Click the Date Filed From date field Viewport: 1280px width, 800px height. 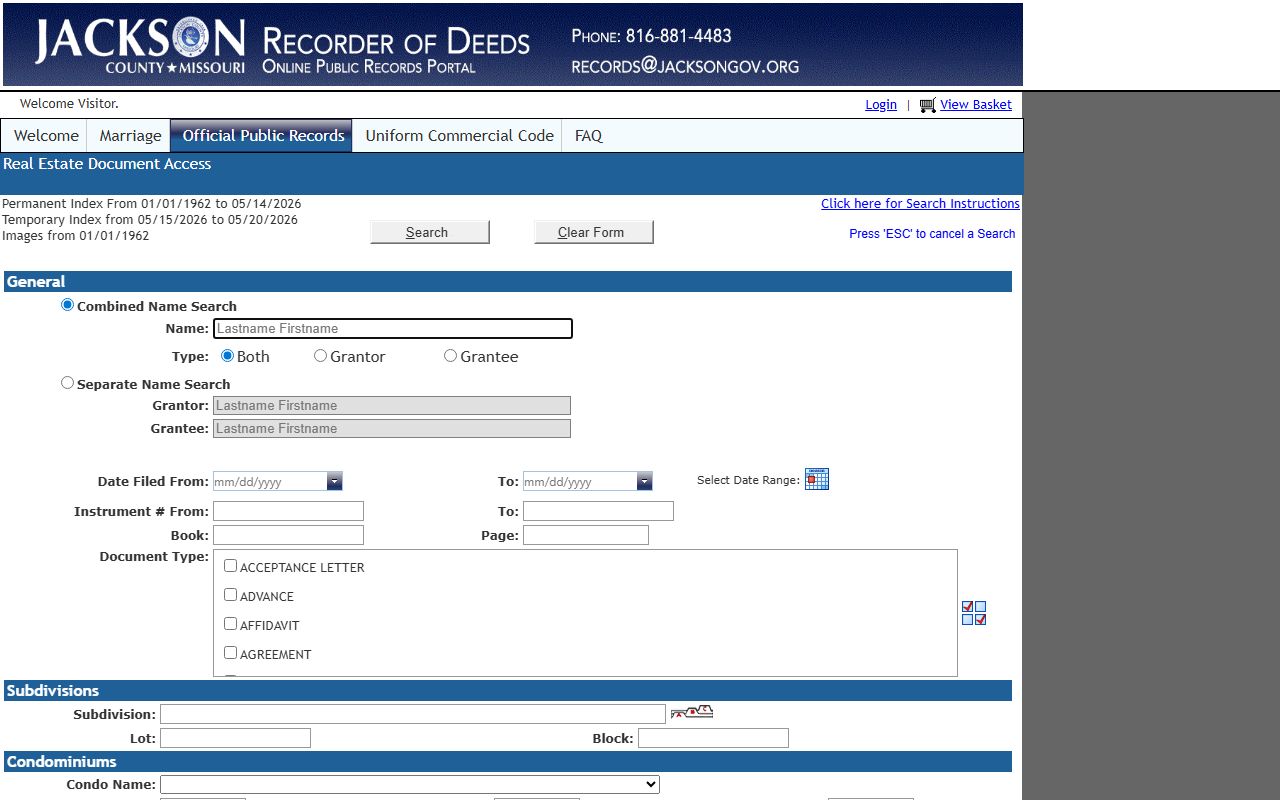tap(270, 481)
